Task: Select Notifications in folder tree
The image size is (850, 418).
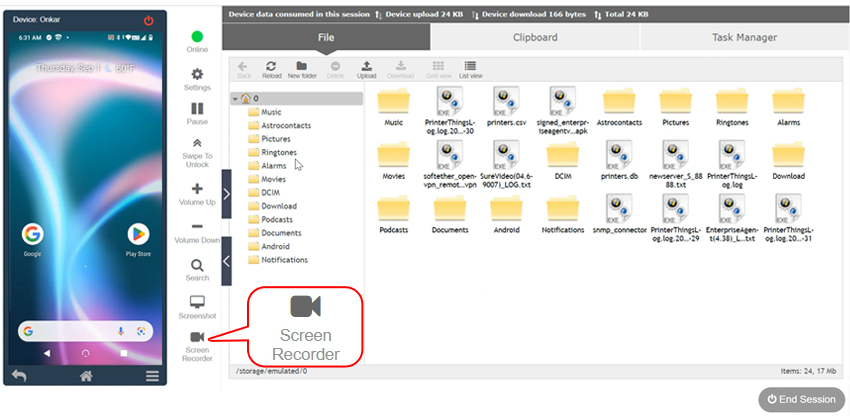Action: point(284,260)
